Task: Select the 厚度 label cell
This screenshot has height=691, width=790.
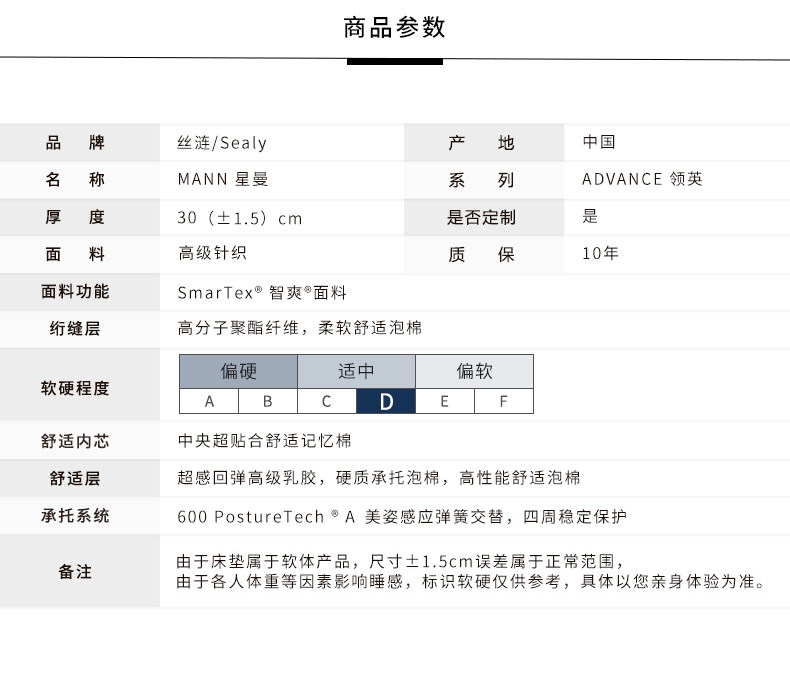Action: point(80,217)
